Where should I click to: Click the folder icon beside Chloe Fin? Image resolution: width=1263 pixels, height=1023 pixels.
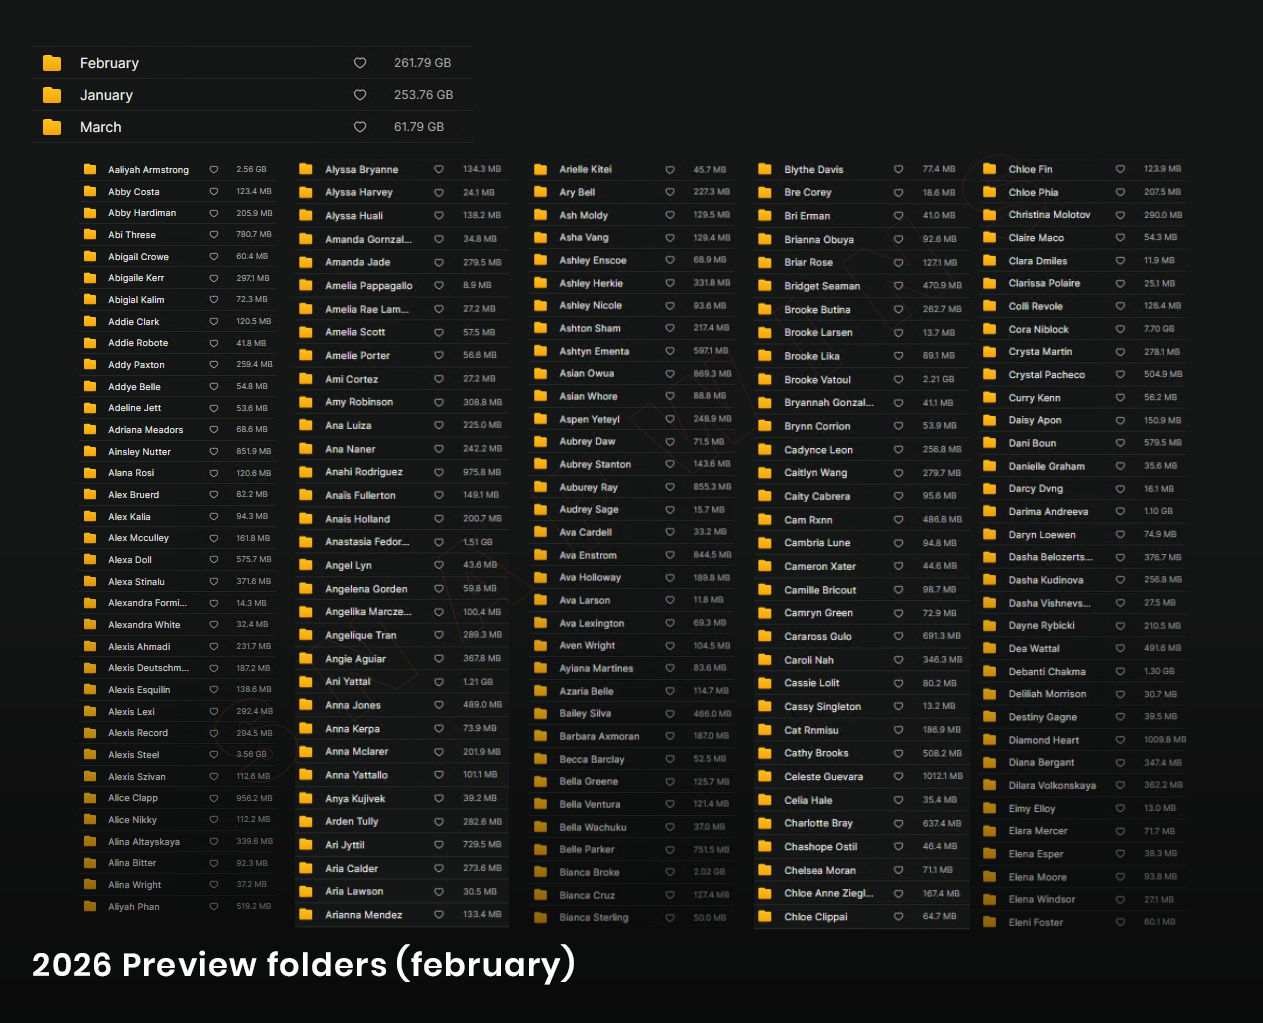coord(990,169)
